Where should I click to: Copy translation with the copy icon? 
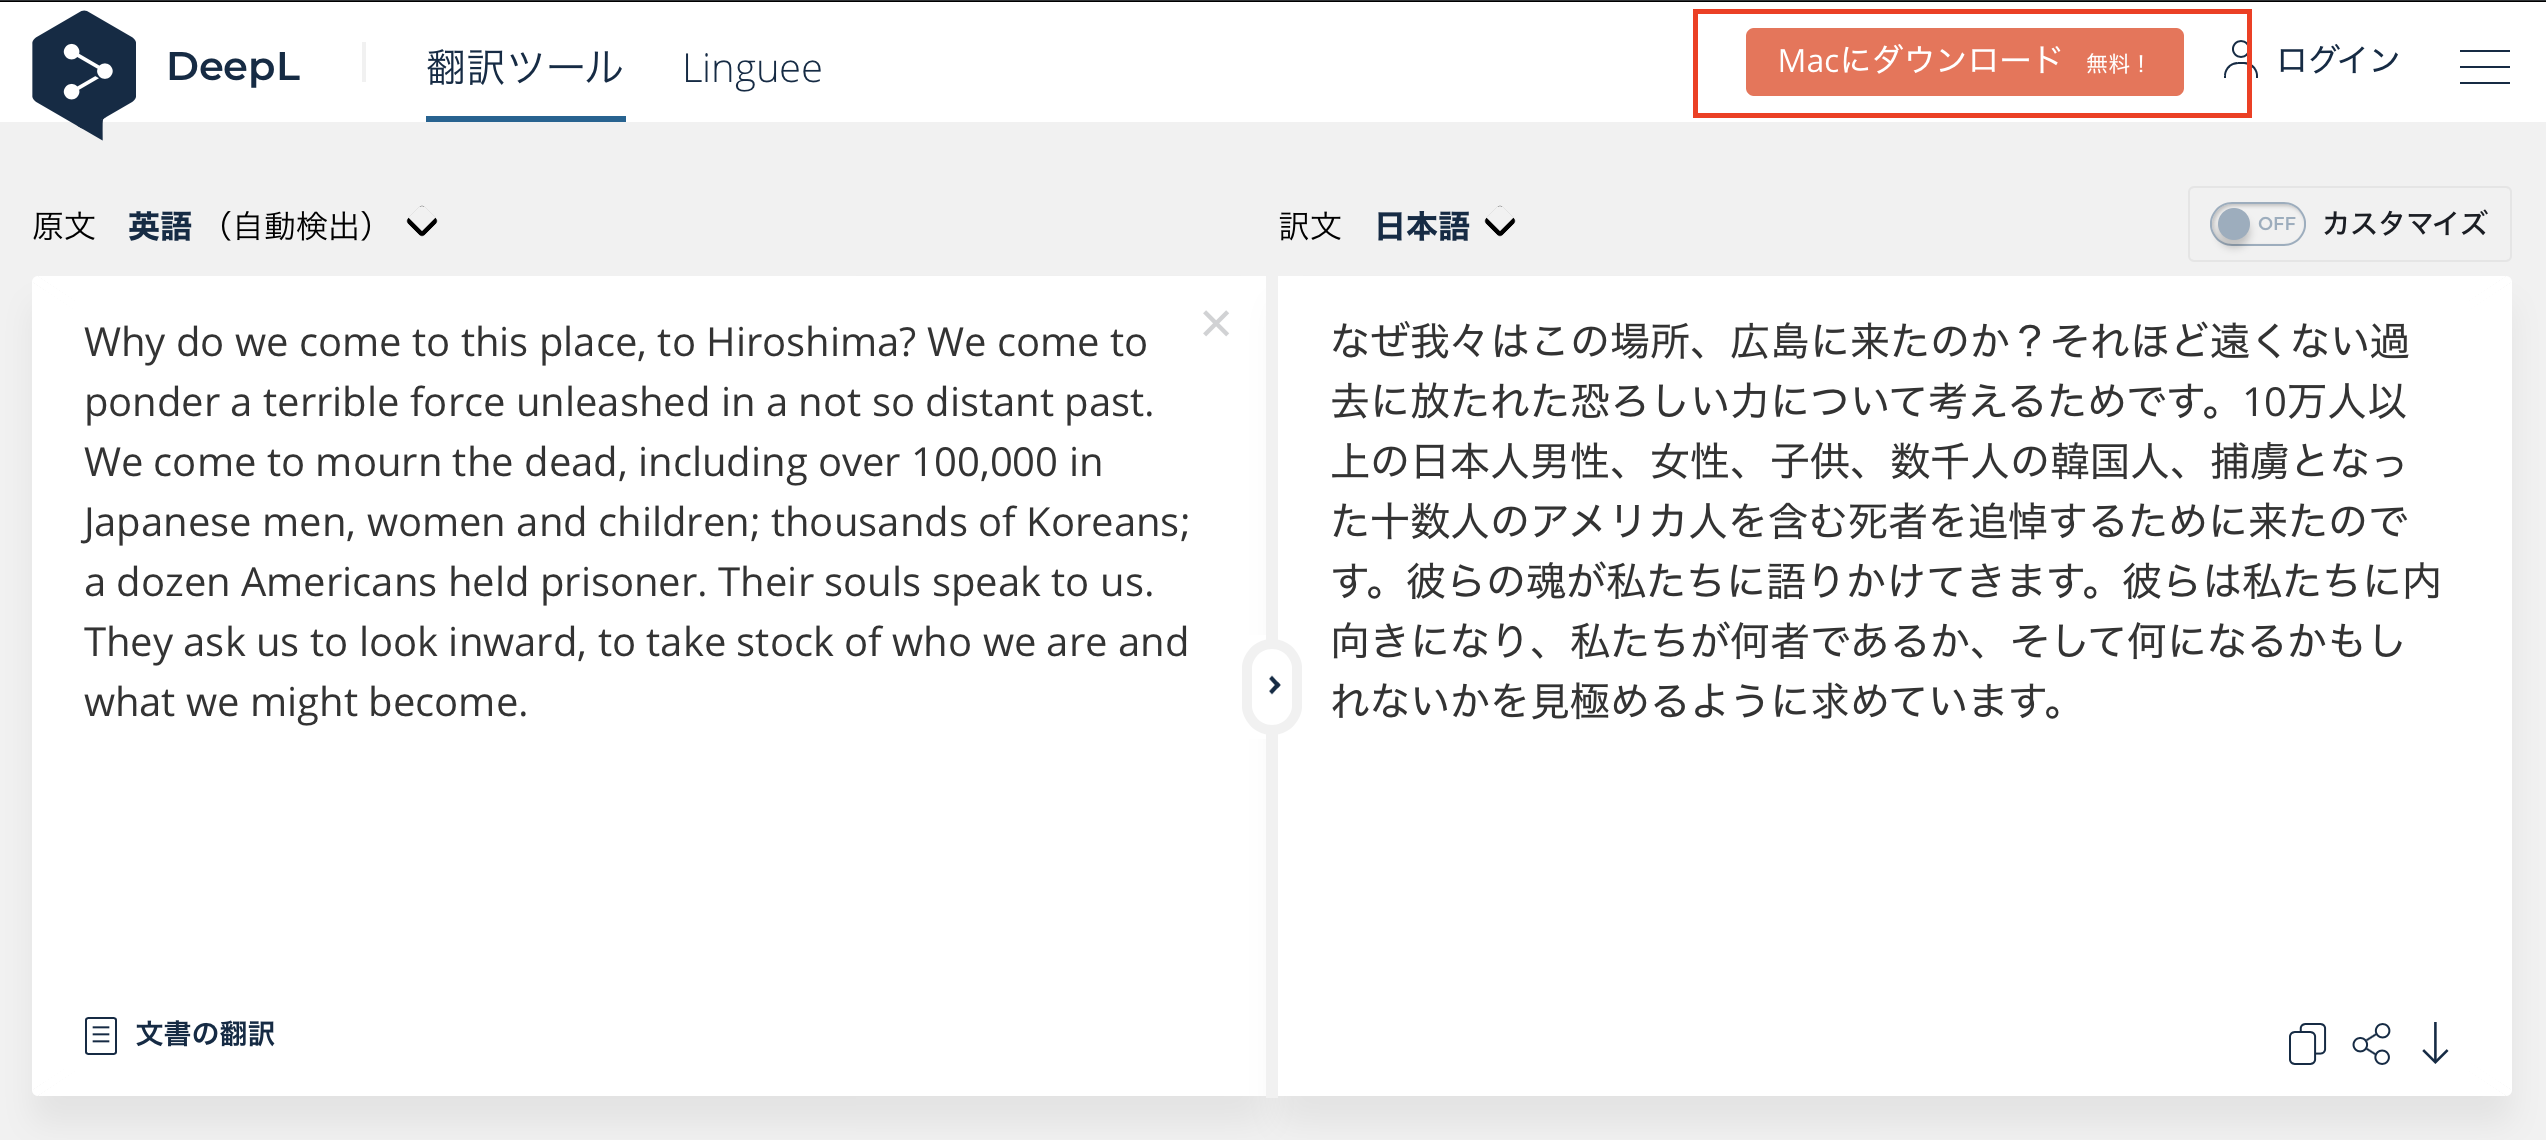click(2306, 1044)
